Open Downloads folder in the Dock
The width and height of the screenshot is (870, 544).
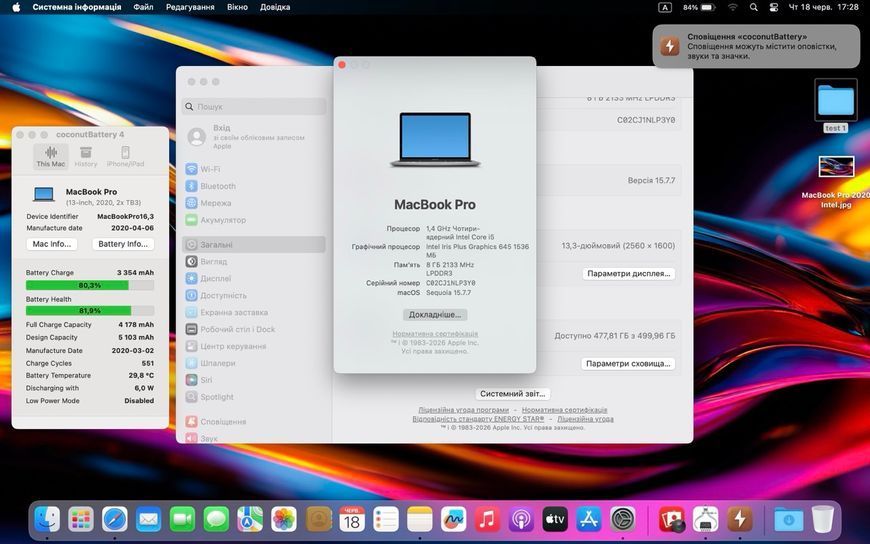pos(788,520)
